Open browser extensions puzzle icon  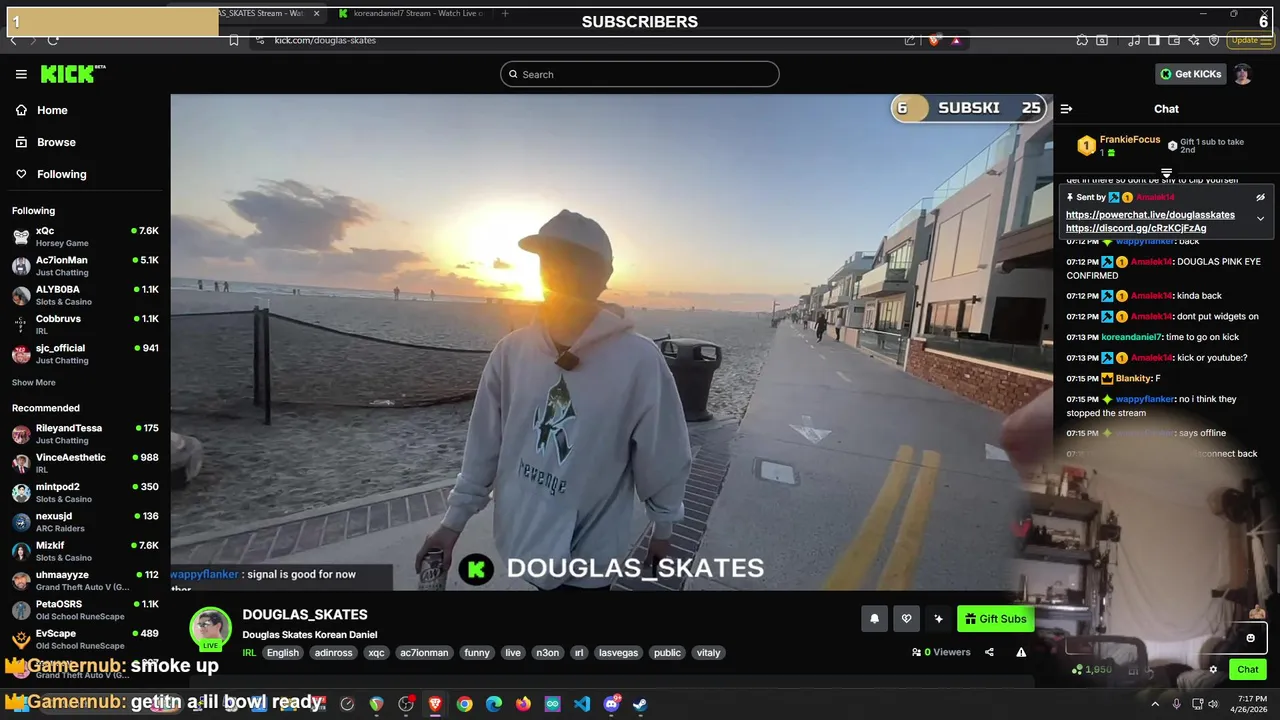[x=1082, y=40]
